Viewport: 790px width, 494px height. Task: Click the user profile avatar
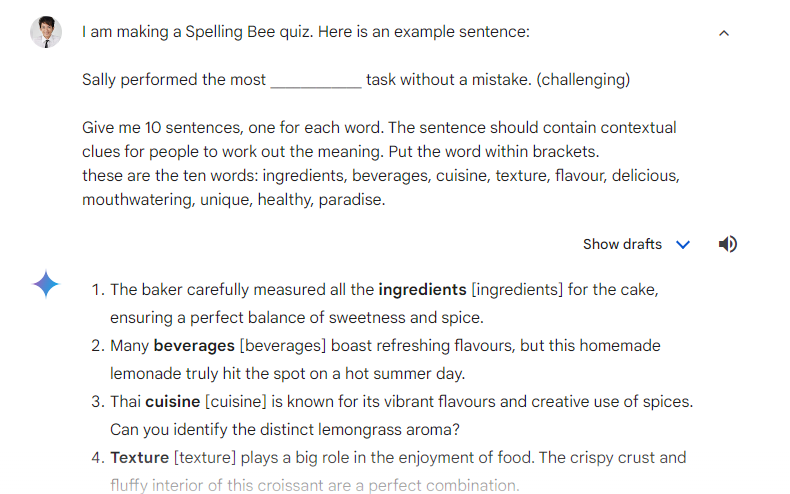pyautogui.click(x=46, y=32)
